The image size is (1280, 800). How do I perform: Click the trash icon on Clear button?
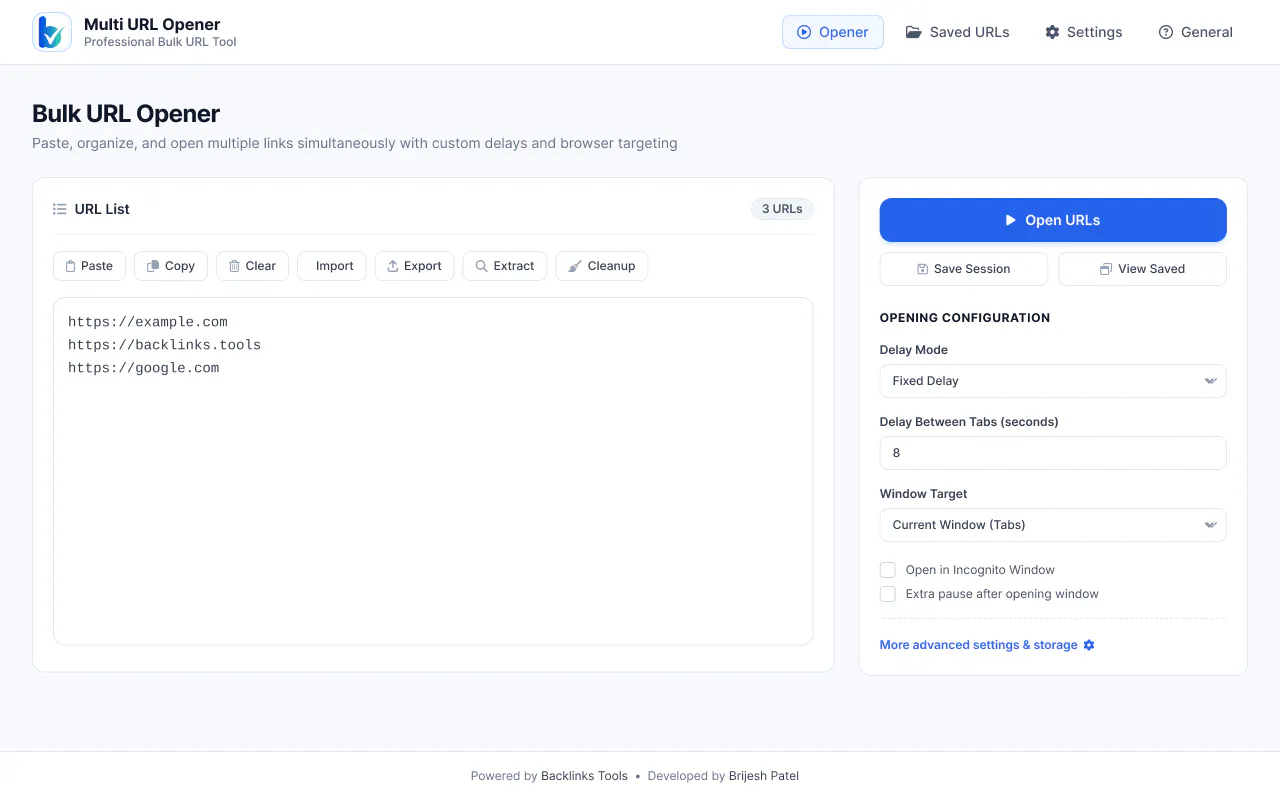(234, 266)
